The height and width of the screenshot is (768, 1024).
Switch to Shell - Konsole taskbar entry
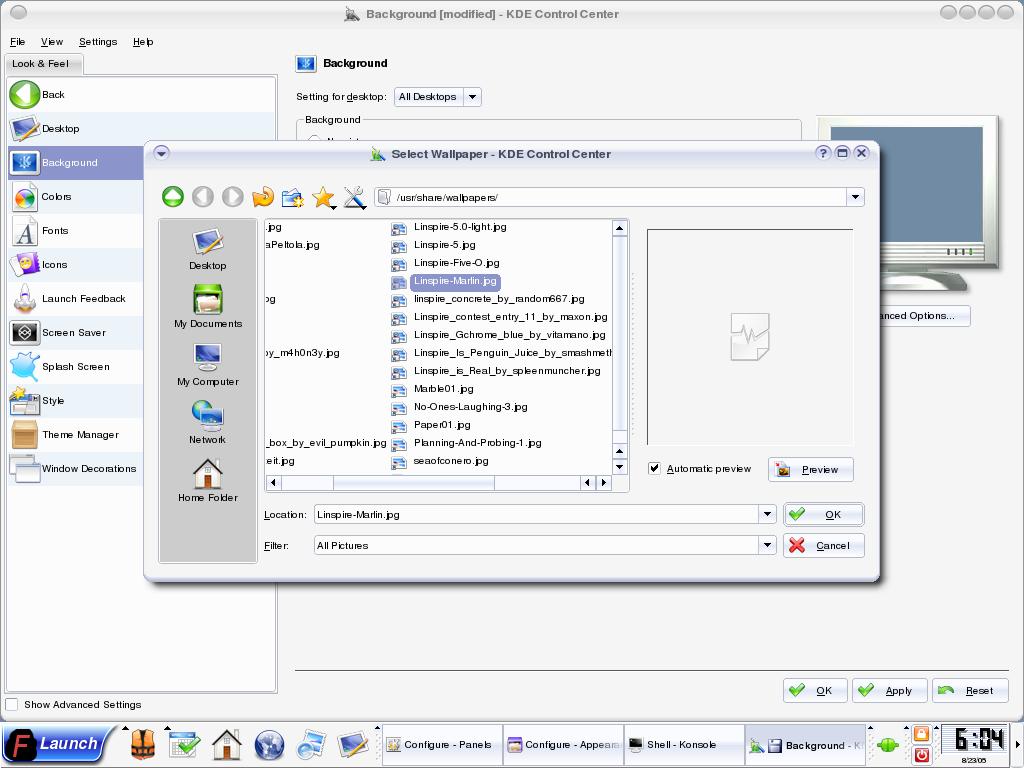(x=683, y=744)
